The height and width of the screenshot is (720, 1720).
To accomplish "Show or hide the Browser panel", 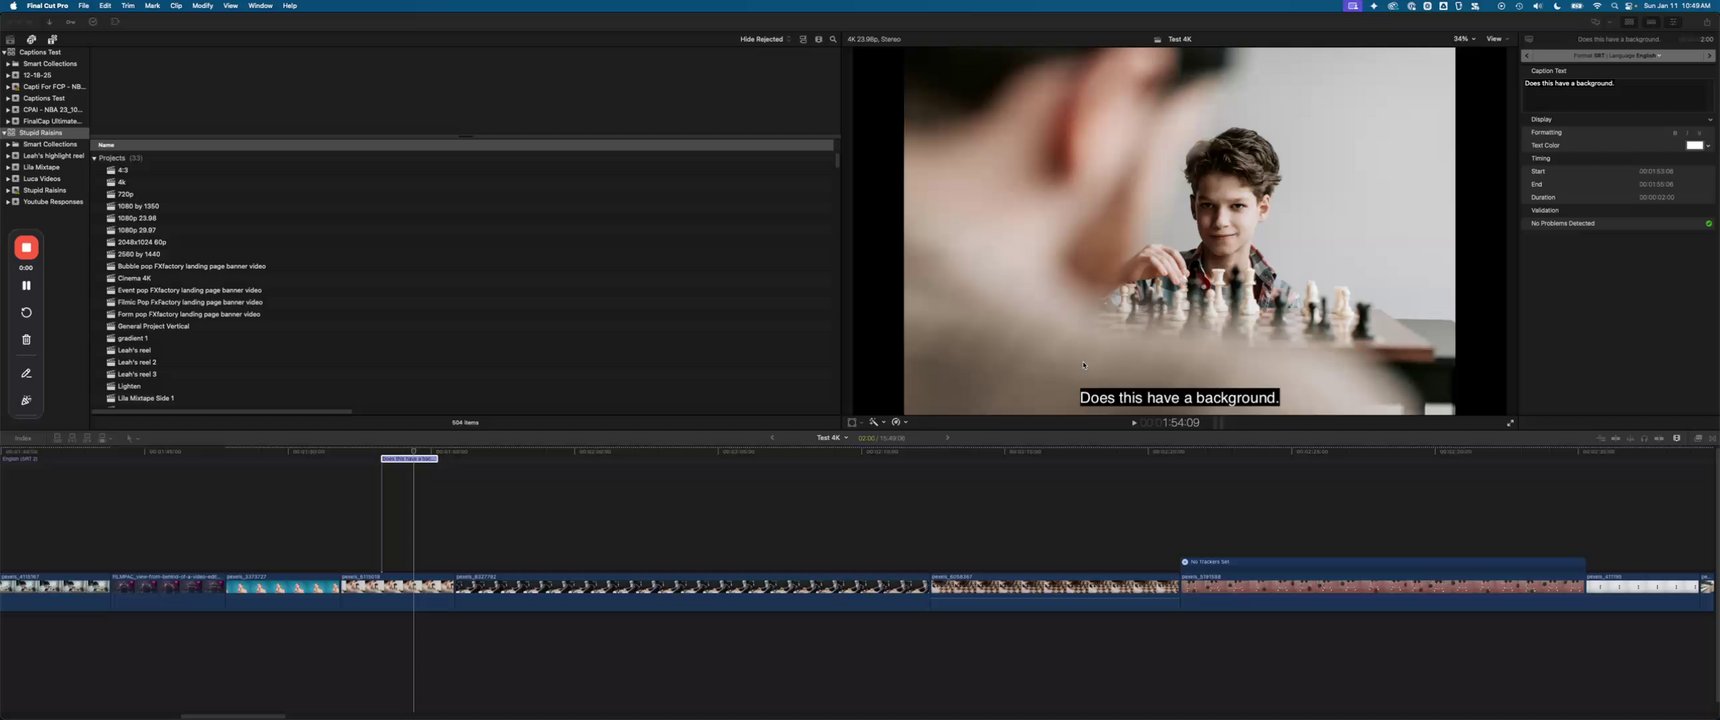I will (x=1629, y=22).
